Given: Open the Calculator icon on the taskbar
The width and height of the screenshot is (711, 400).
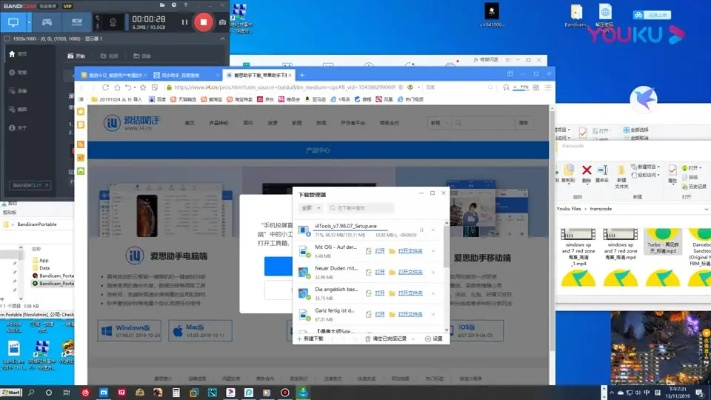Looking at the screenshot, I should (176, 392).
